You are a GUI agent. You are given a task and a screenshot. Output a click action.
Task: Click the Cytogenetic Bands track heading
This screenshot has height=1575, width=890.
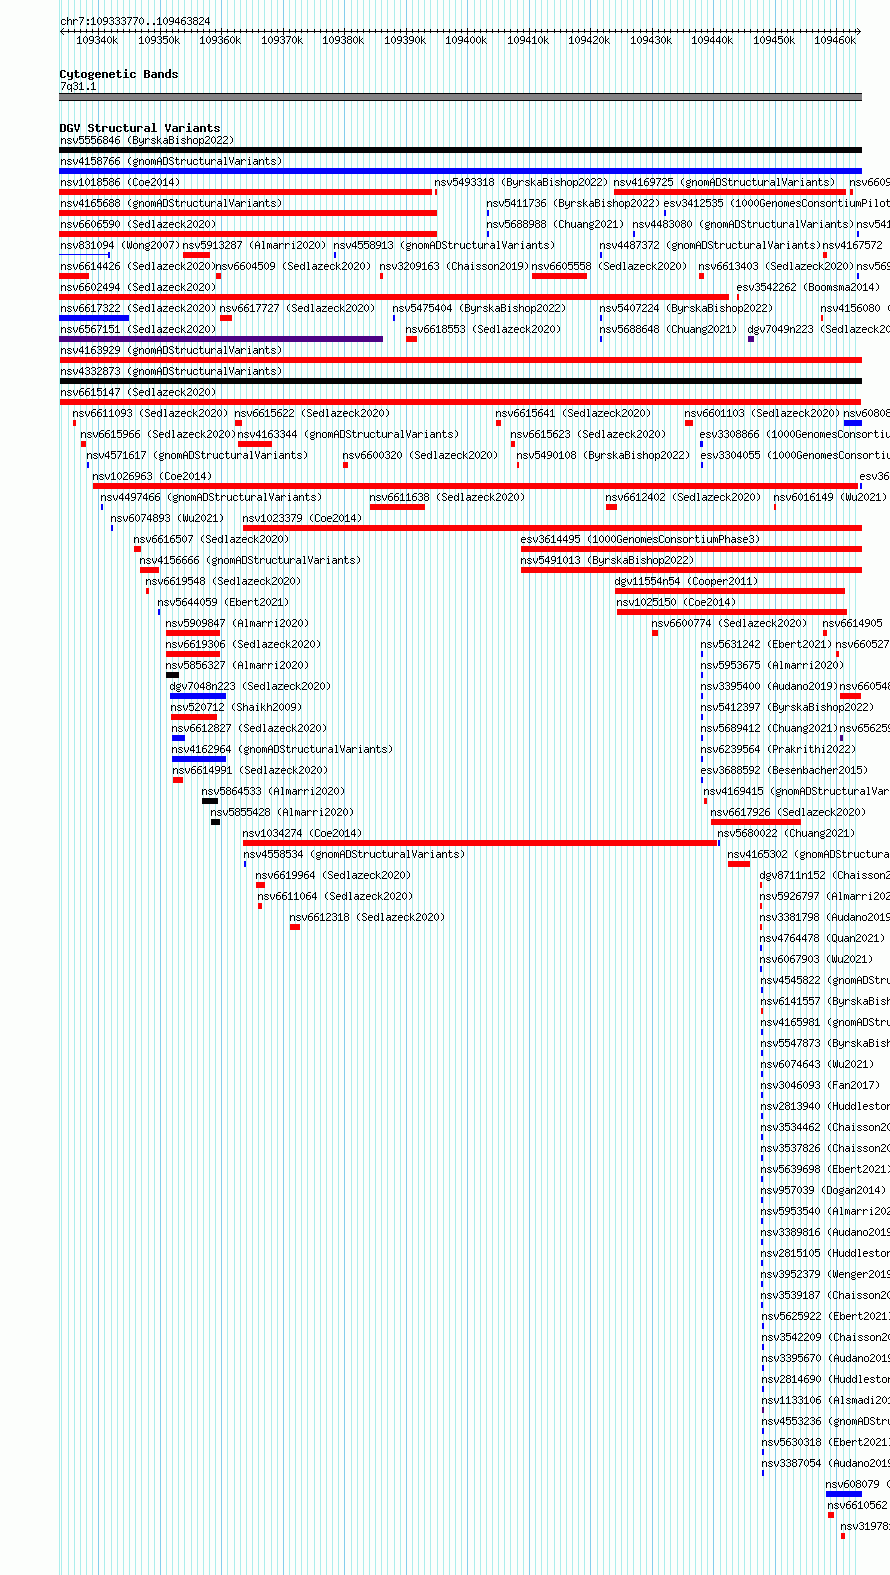click(119, 74)
